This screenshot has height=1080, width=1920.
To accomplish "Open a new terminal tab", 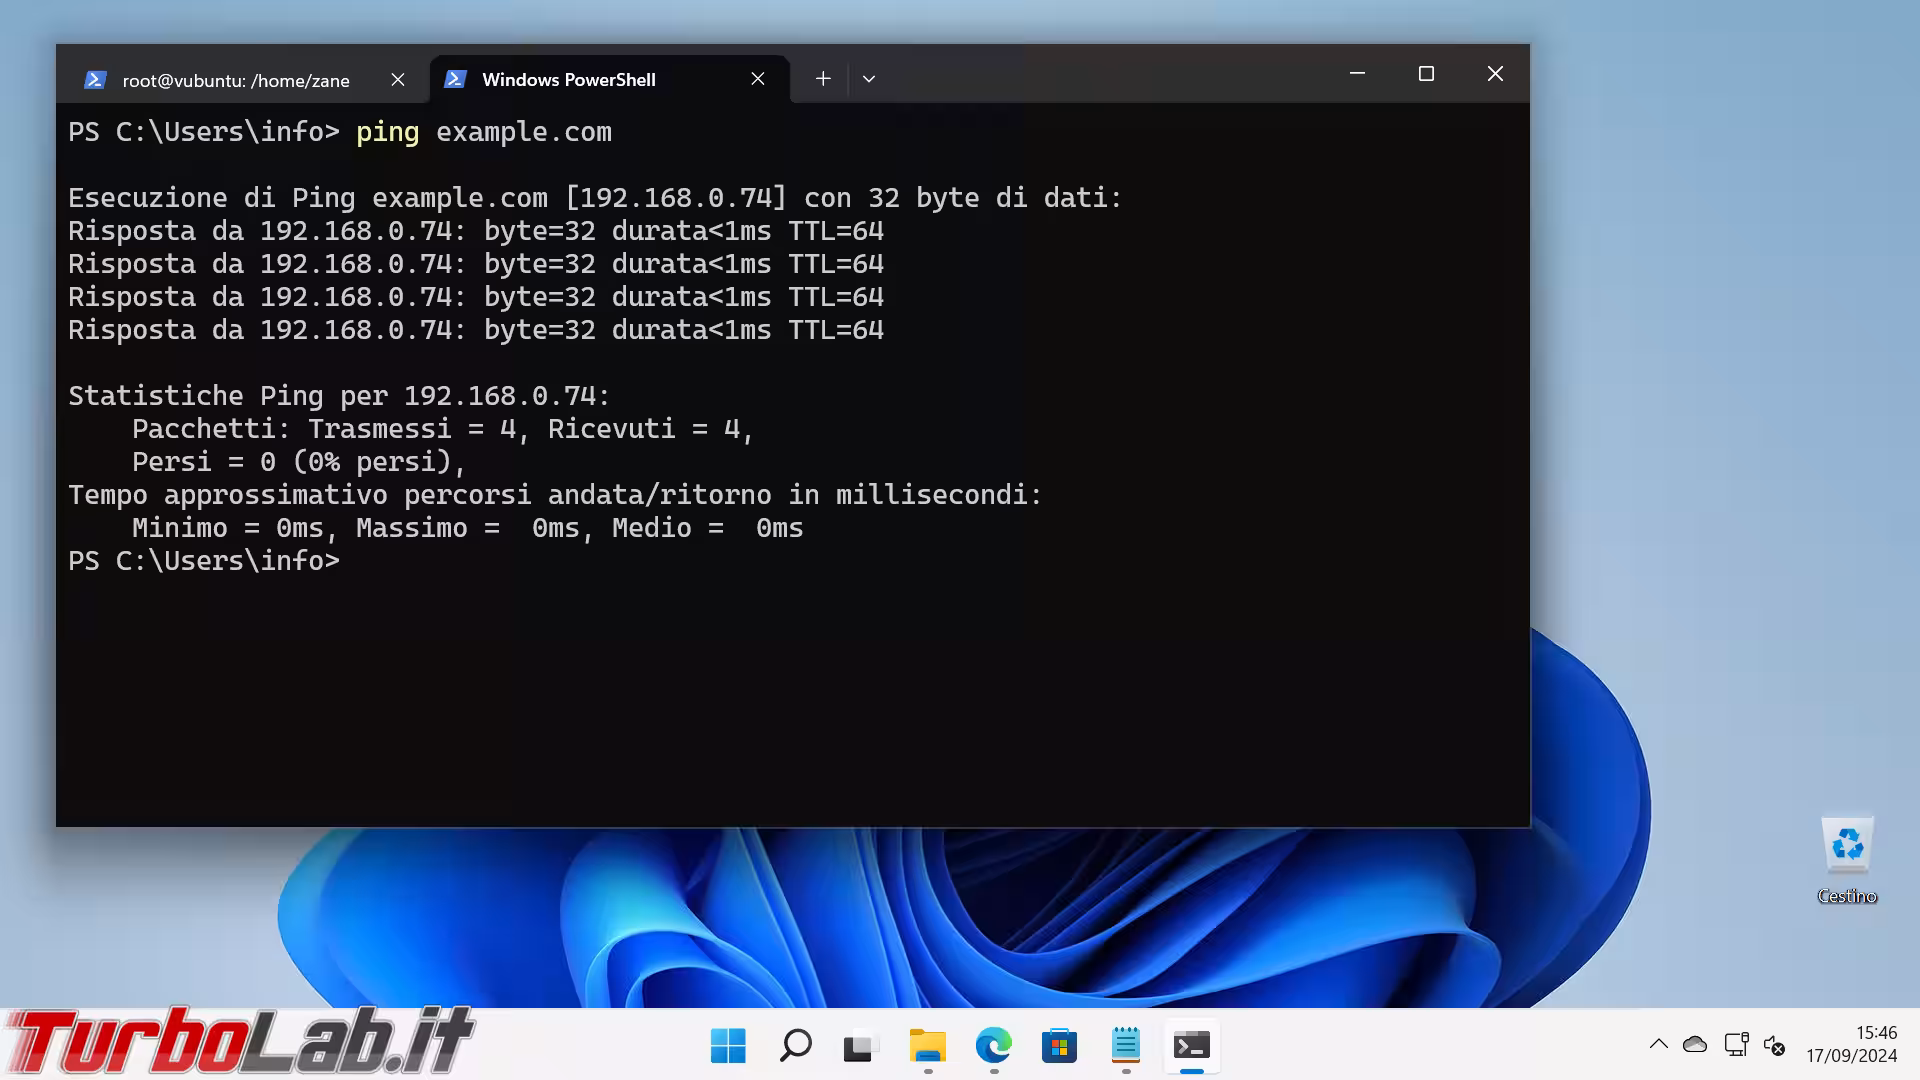I will (823, 79).
